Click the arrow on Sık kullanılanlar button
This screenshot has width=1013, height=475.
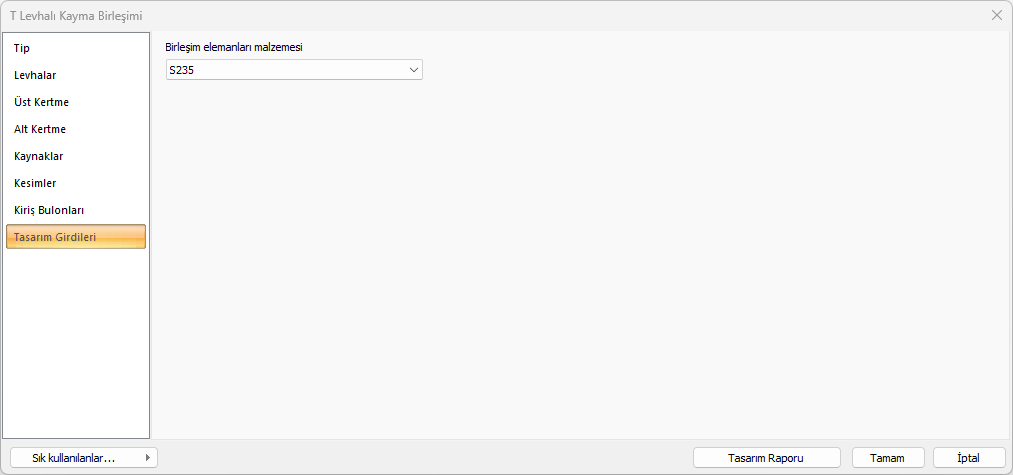pyautogui.click(x=148, y=458)
